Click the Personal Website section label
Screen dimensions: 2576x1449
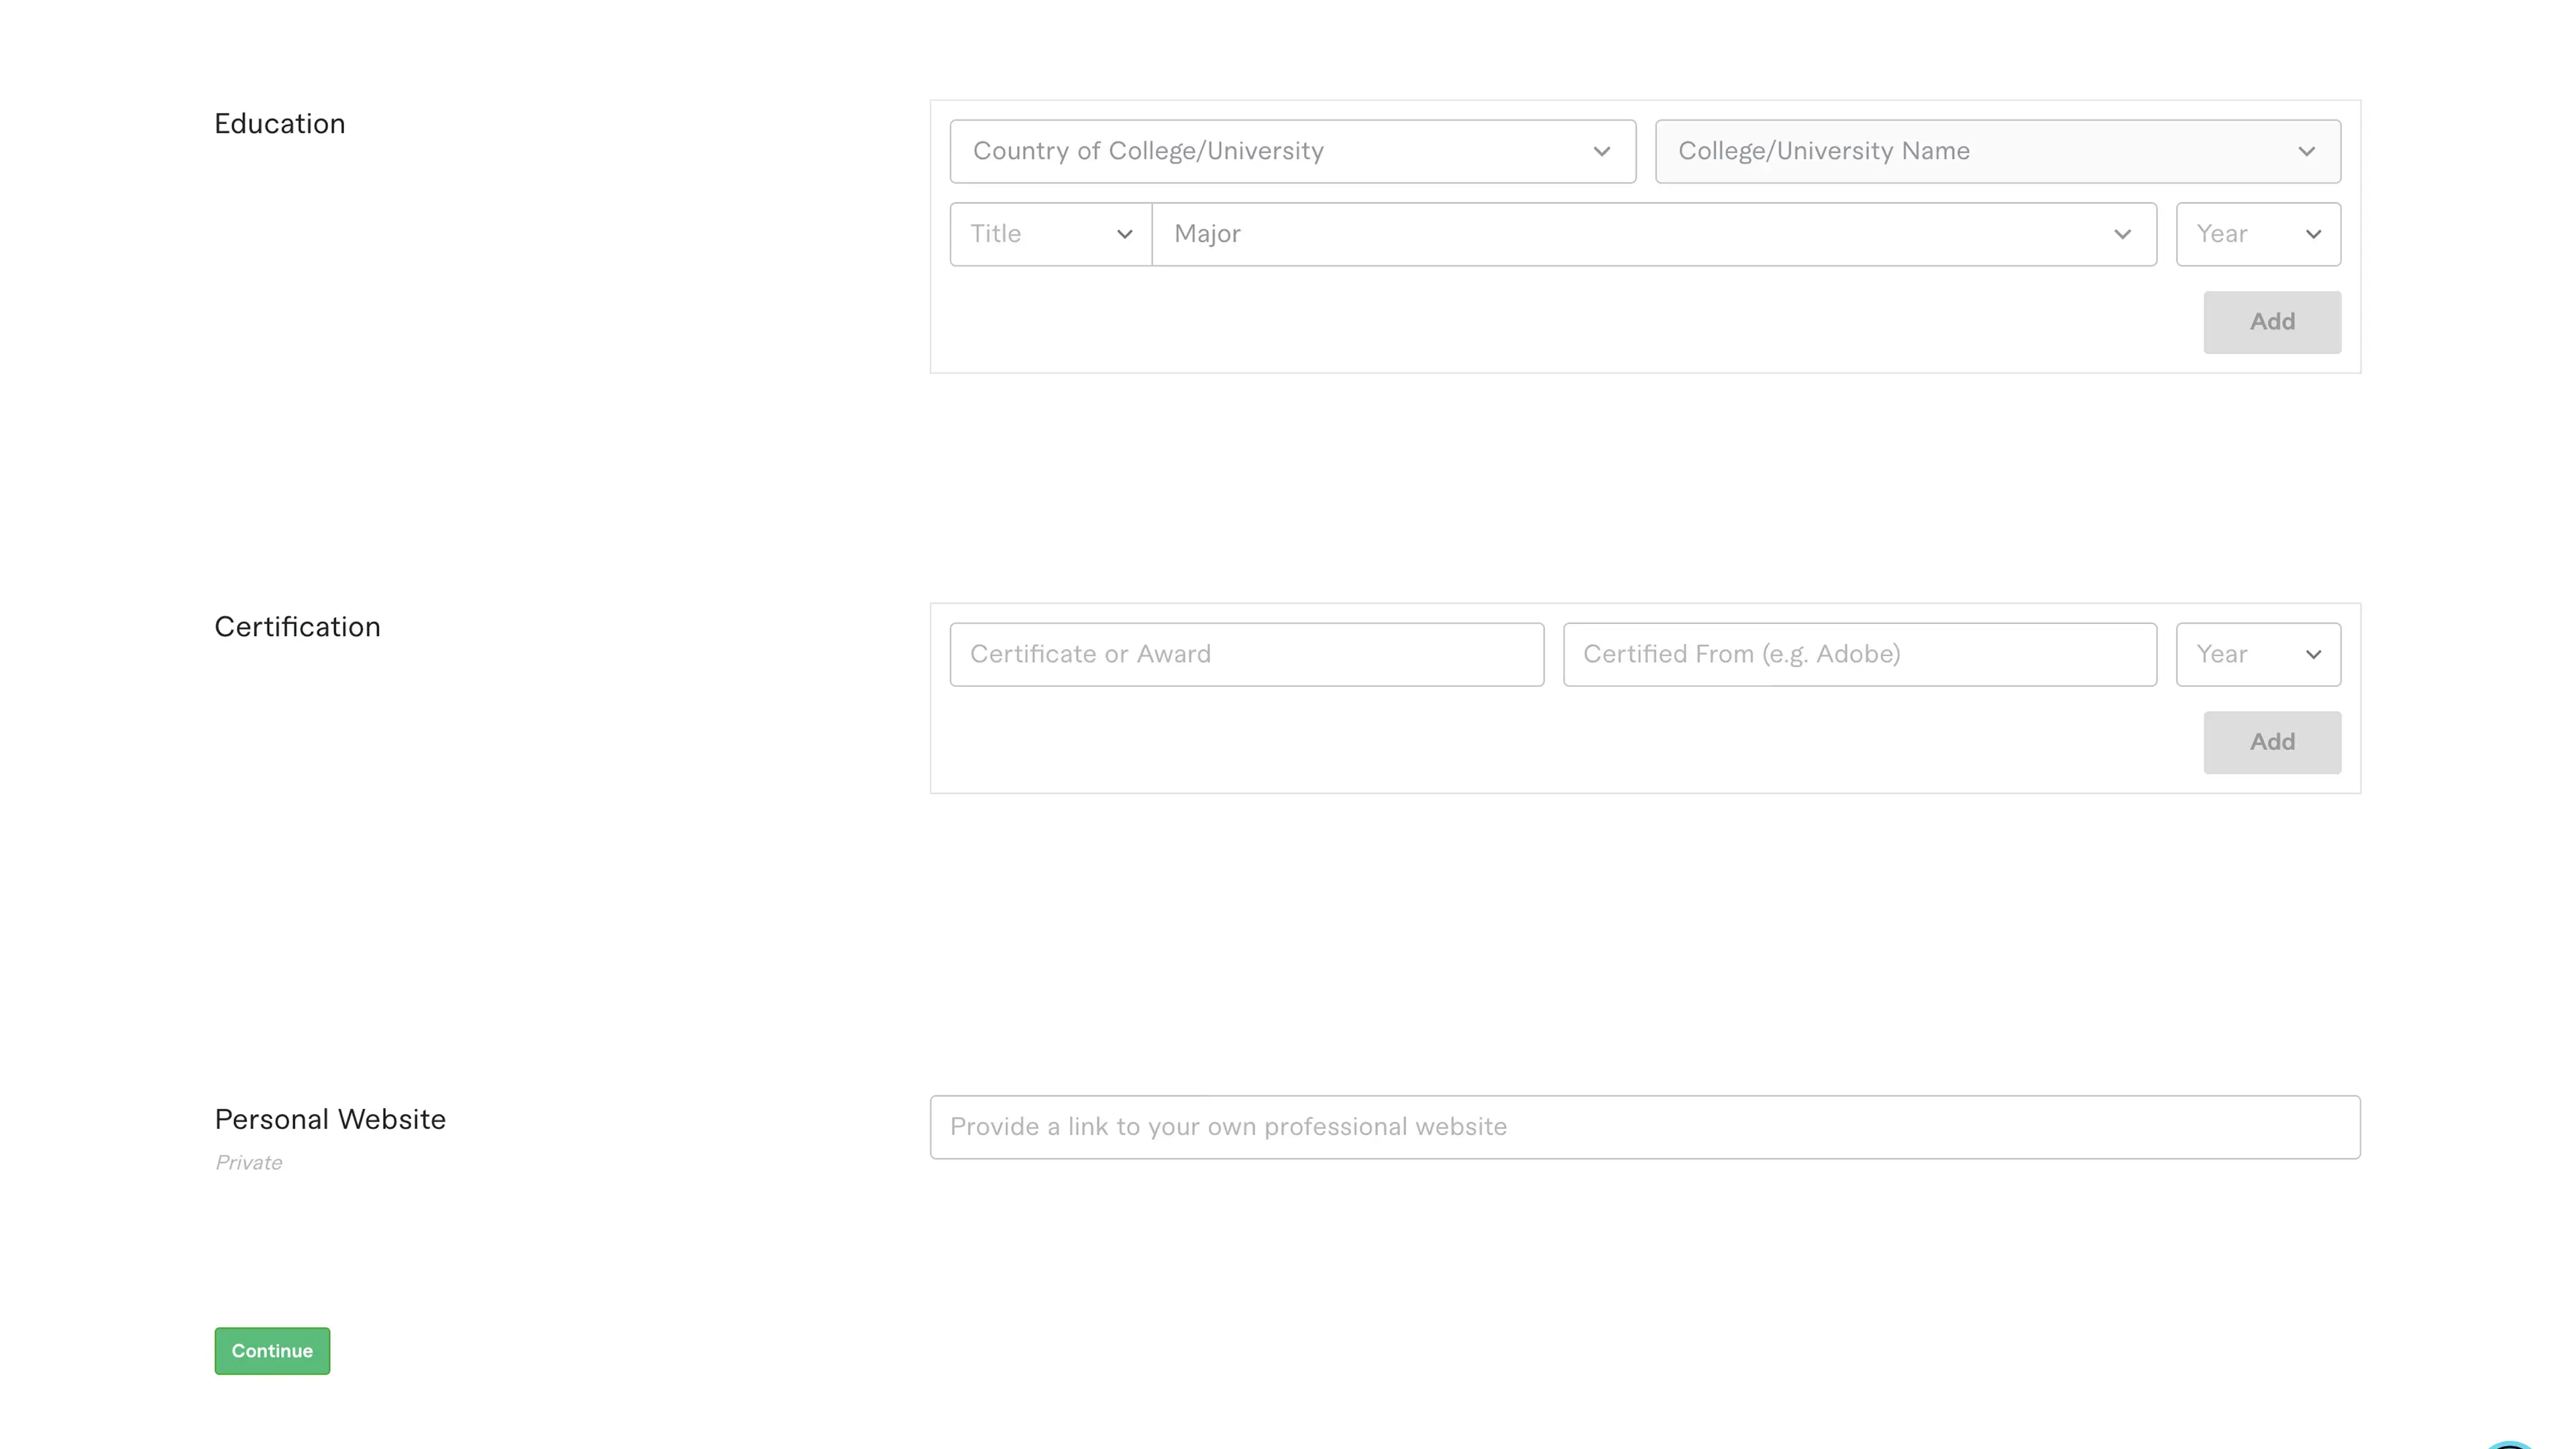pyautogui.click(x=330, y=1119)
